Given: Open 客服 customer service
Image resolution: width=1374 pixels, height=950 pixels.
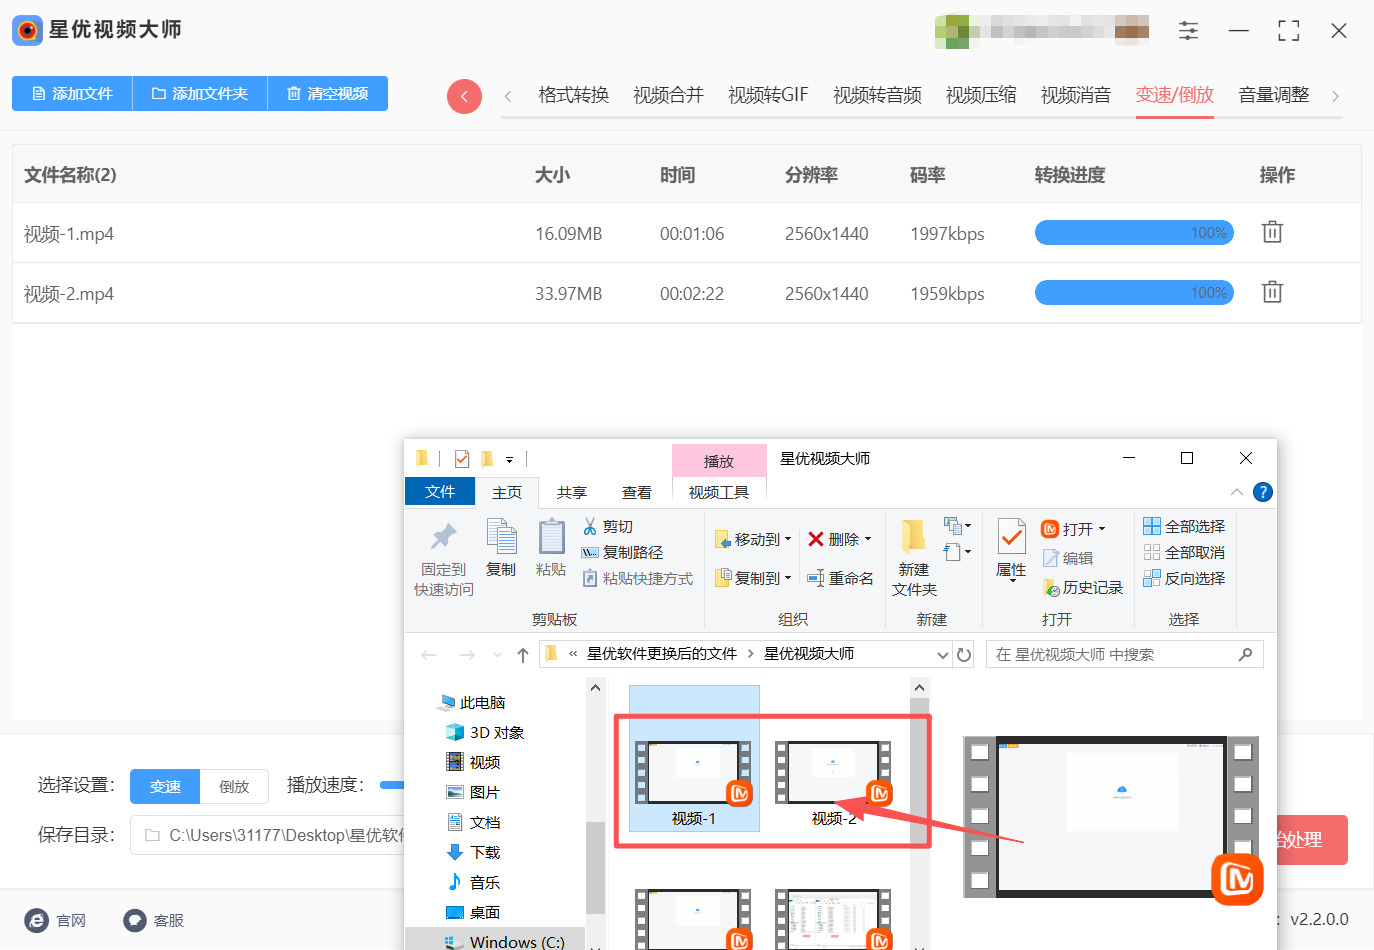Looking at the screenshot, I should 154,920.
